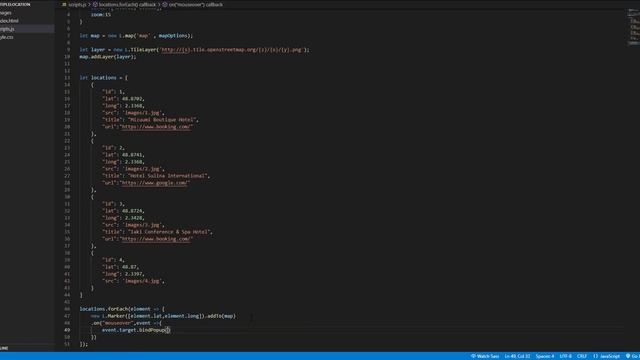Viewport: 640px width, 360px height.
Task: Click line number 49 in the gutter
Action: tap(67, 330)
